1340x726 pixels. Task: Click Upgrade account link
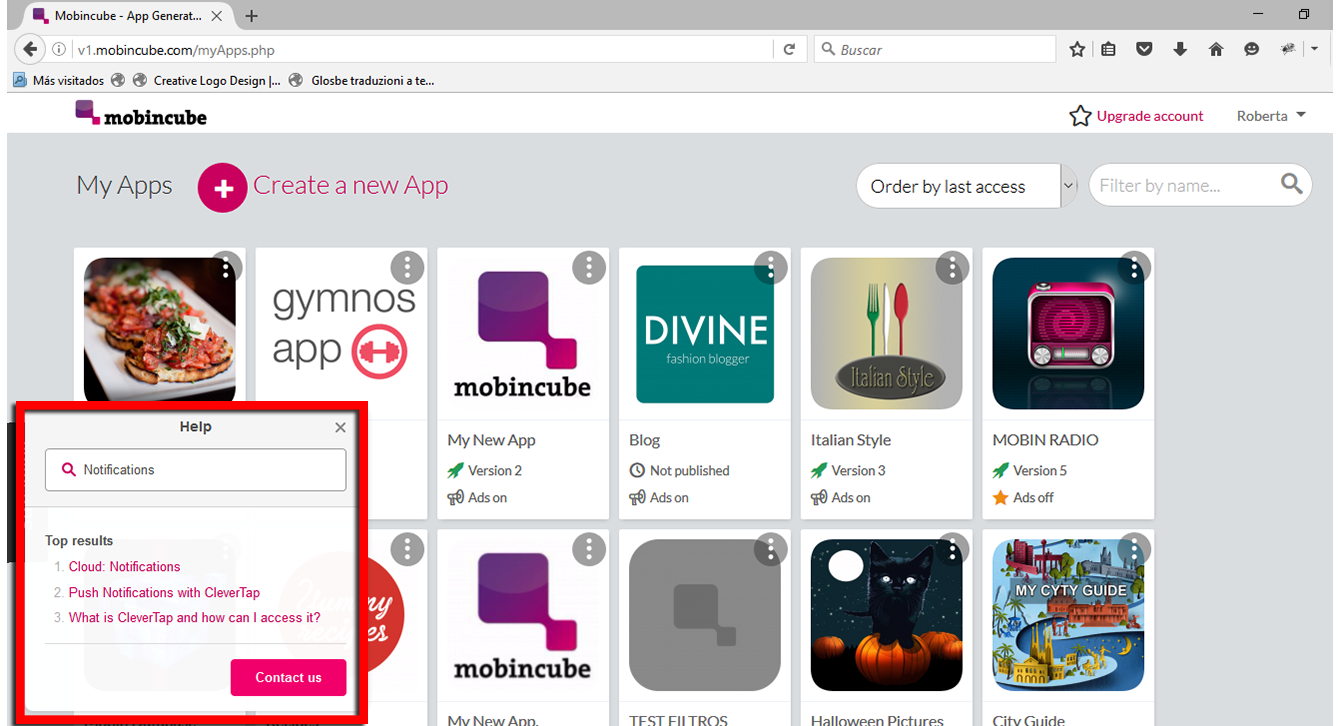pyautogui.click(x=1150, y=116)
